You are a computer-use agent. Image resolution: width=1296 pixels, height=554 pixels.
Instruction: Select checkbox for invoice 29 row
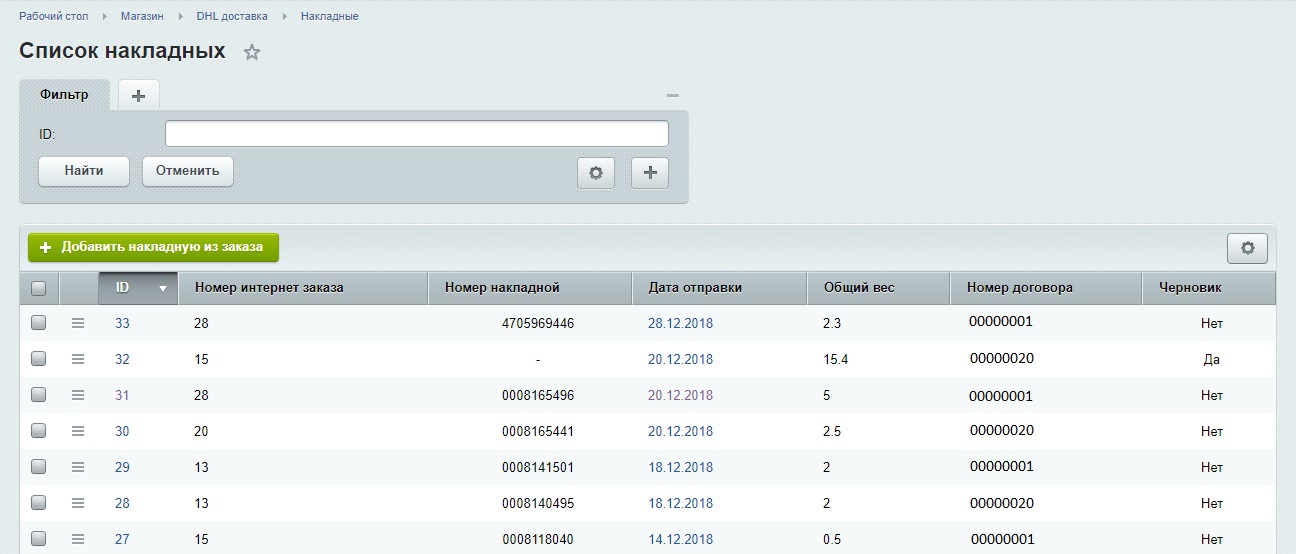tap(39, 467)
